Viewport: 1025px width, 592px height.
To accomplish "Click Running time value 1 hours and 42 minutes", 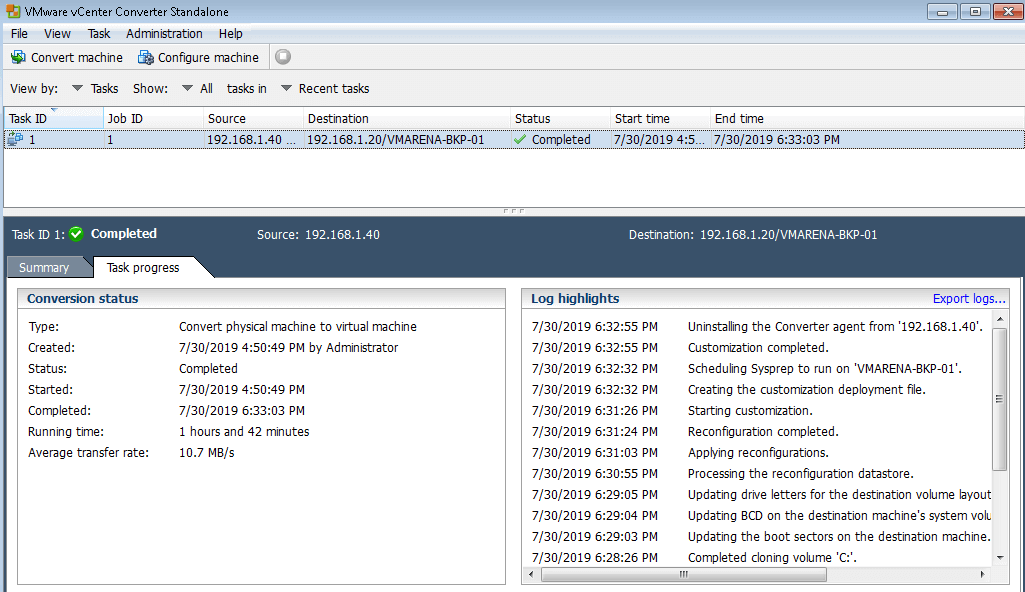I will tap(244, 431).
